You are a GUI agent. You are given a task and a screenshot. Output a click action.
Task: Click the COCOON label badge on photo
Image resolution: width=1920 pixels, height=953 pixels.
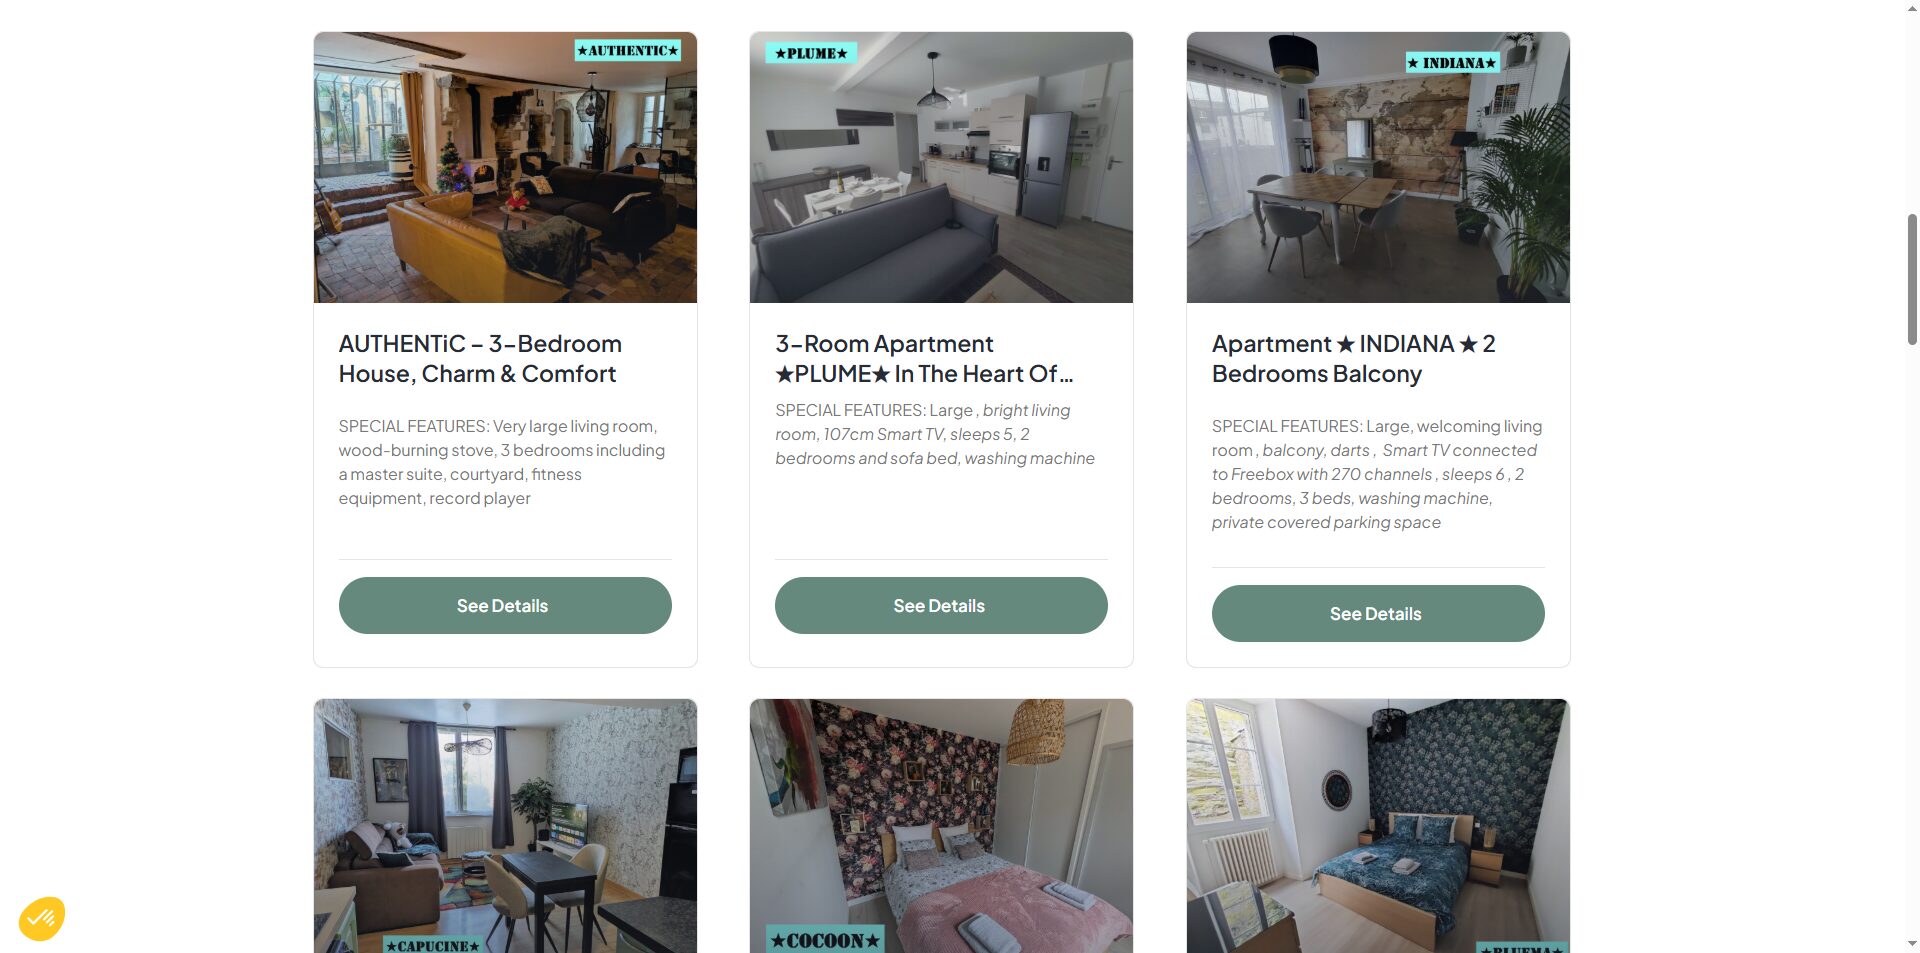point(825,940)
